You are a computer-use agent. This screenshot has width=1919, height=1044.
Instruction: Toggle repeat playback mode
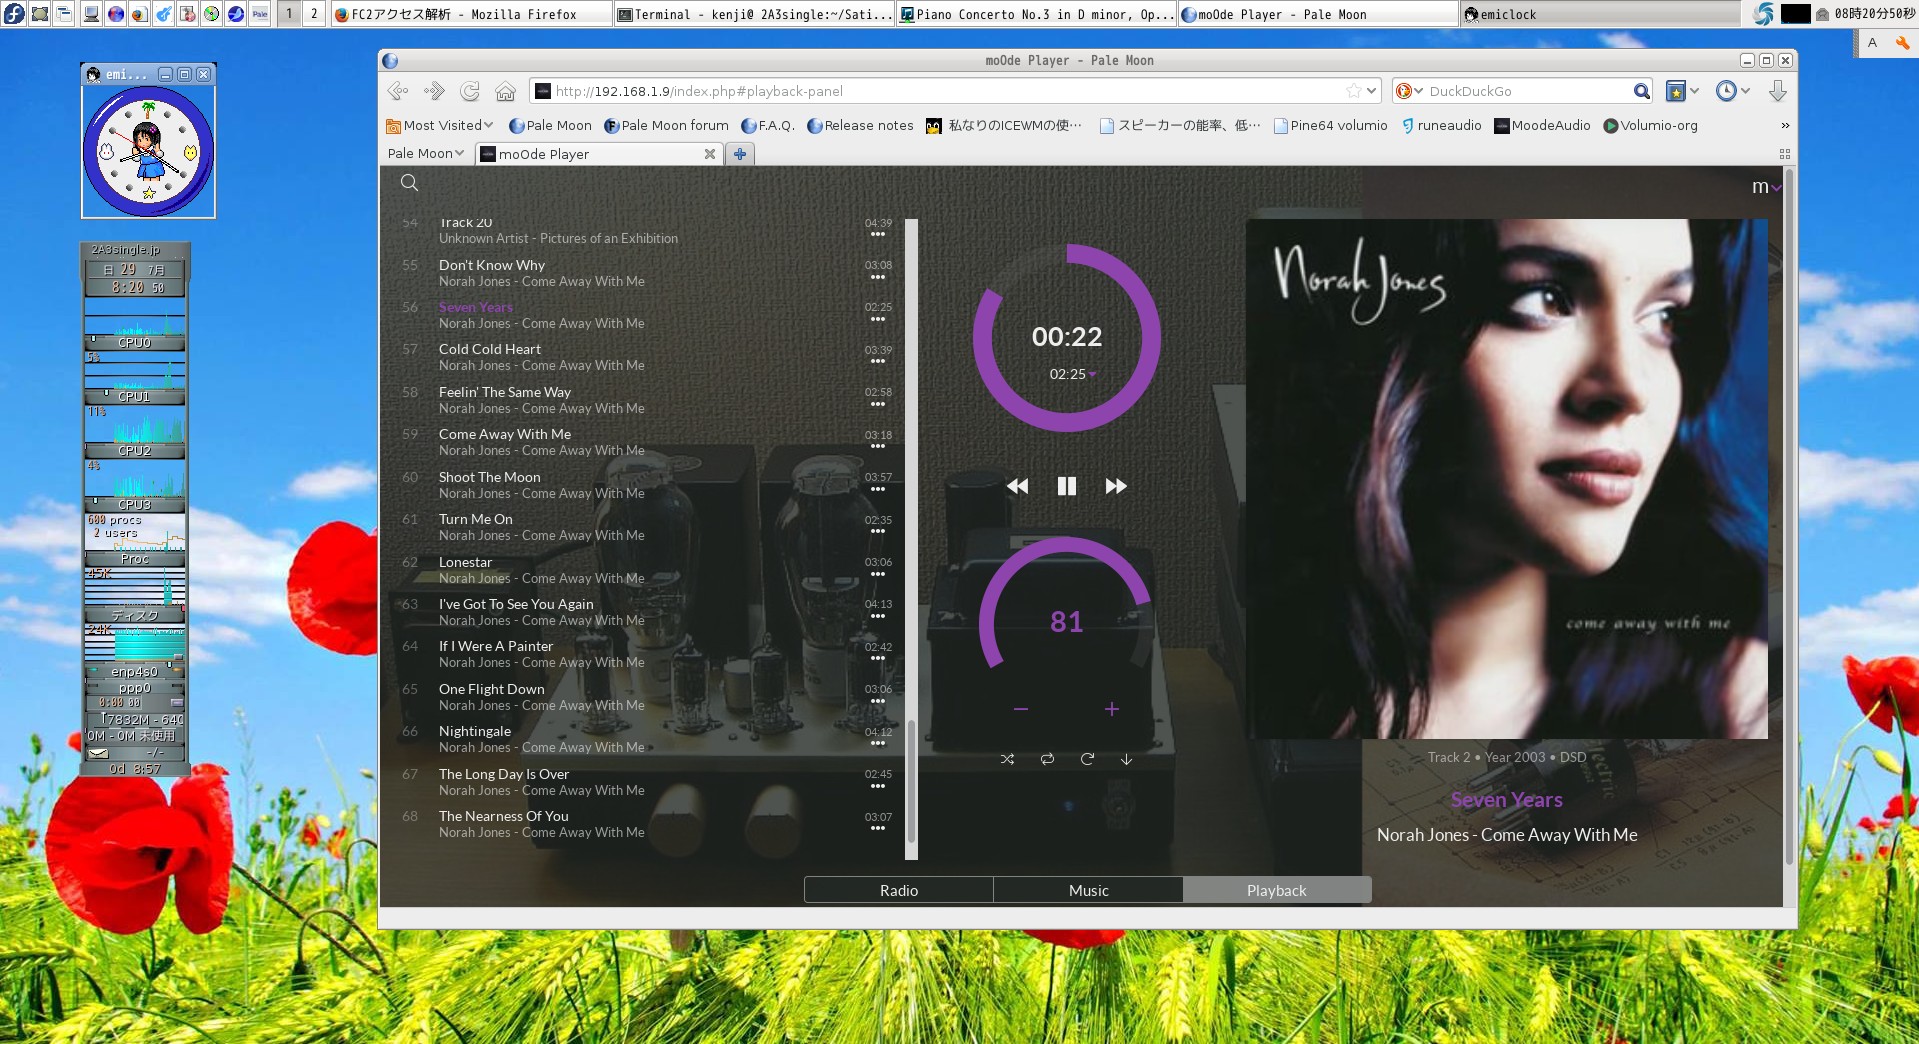(x=1047, y=759)
